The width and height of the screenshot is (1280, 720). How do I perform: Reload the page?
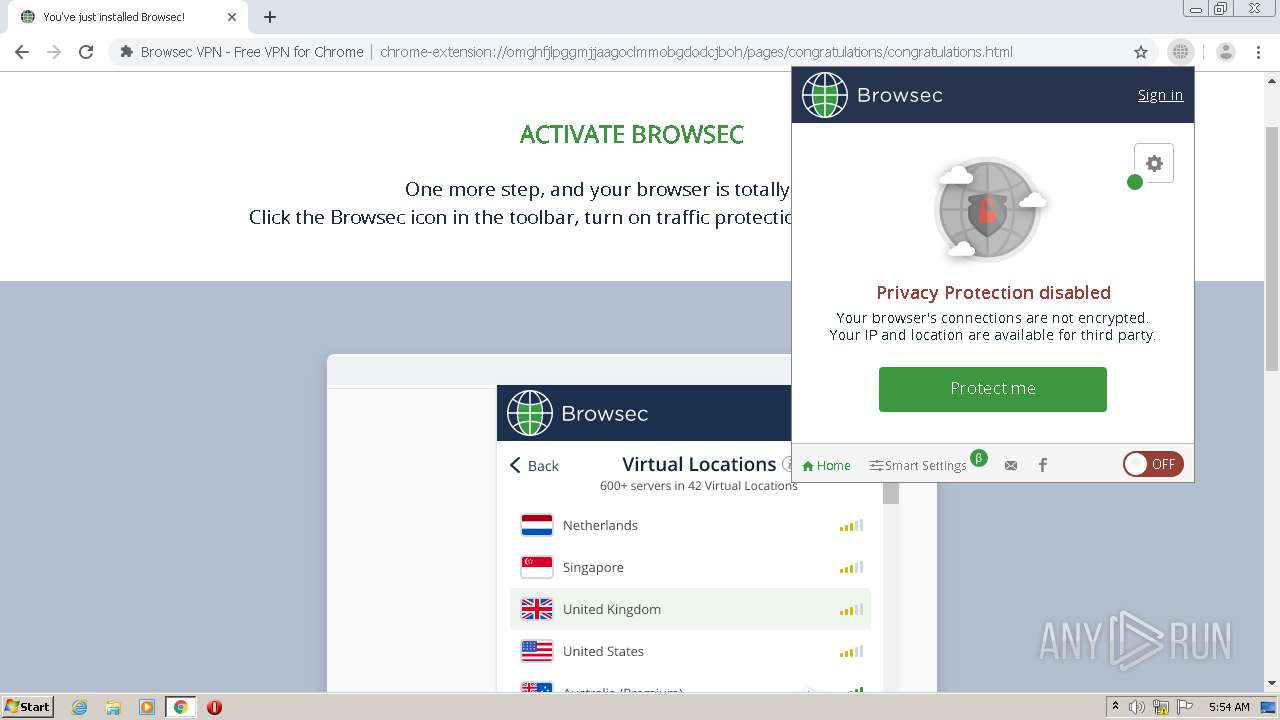tap(86, 52)
